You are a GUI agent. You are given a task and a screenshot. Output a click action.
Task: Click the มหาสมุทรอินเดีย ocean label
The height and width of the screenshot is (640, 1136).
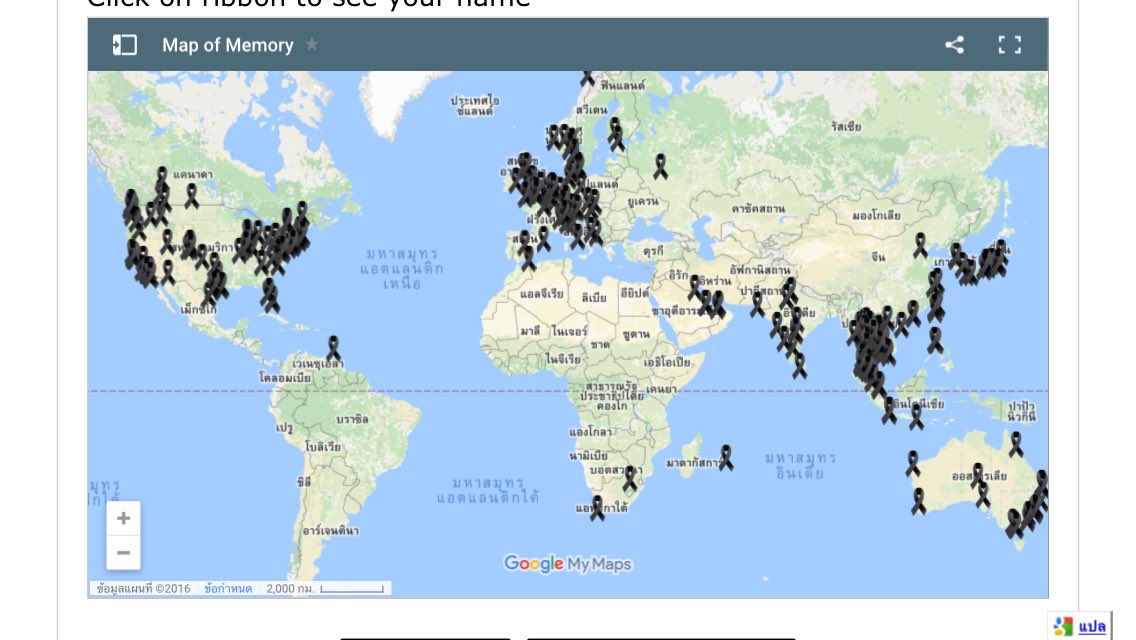801,465
